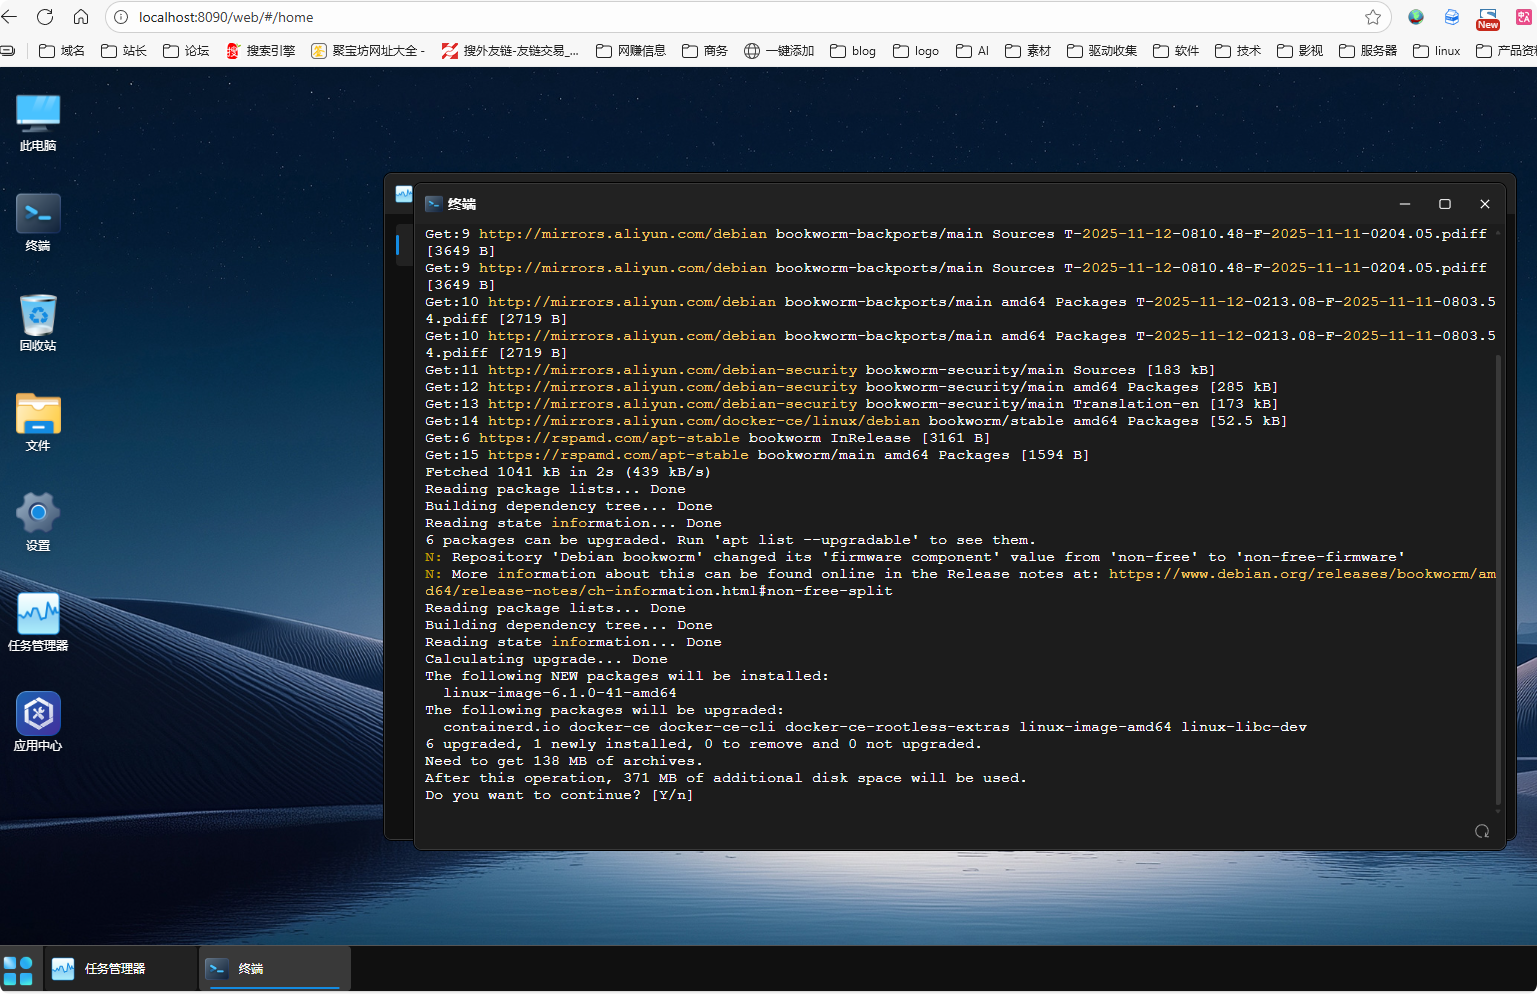Open the 设置 gear desktop icon
The height and width of the screenshot is (994, 1537).
(38, 514)
